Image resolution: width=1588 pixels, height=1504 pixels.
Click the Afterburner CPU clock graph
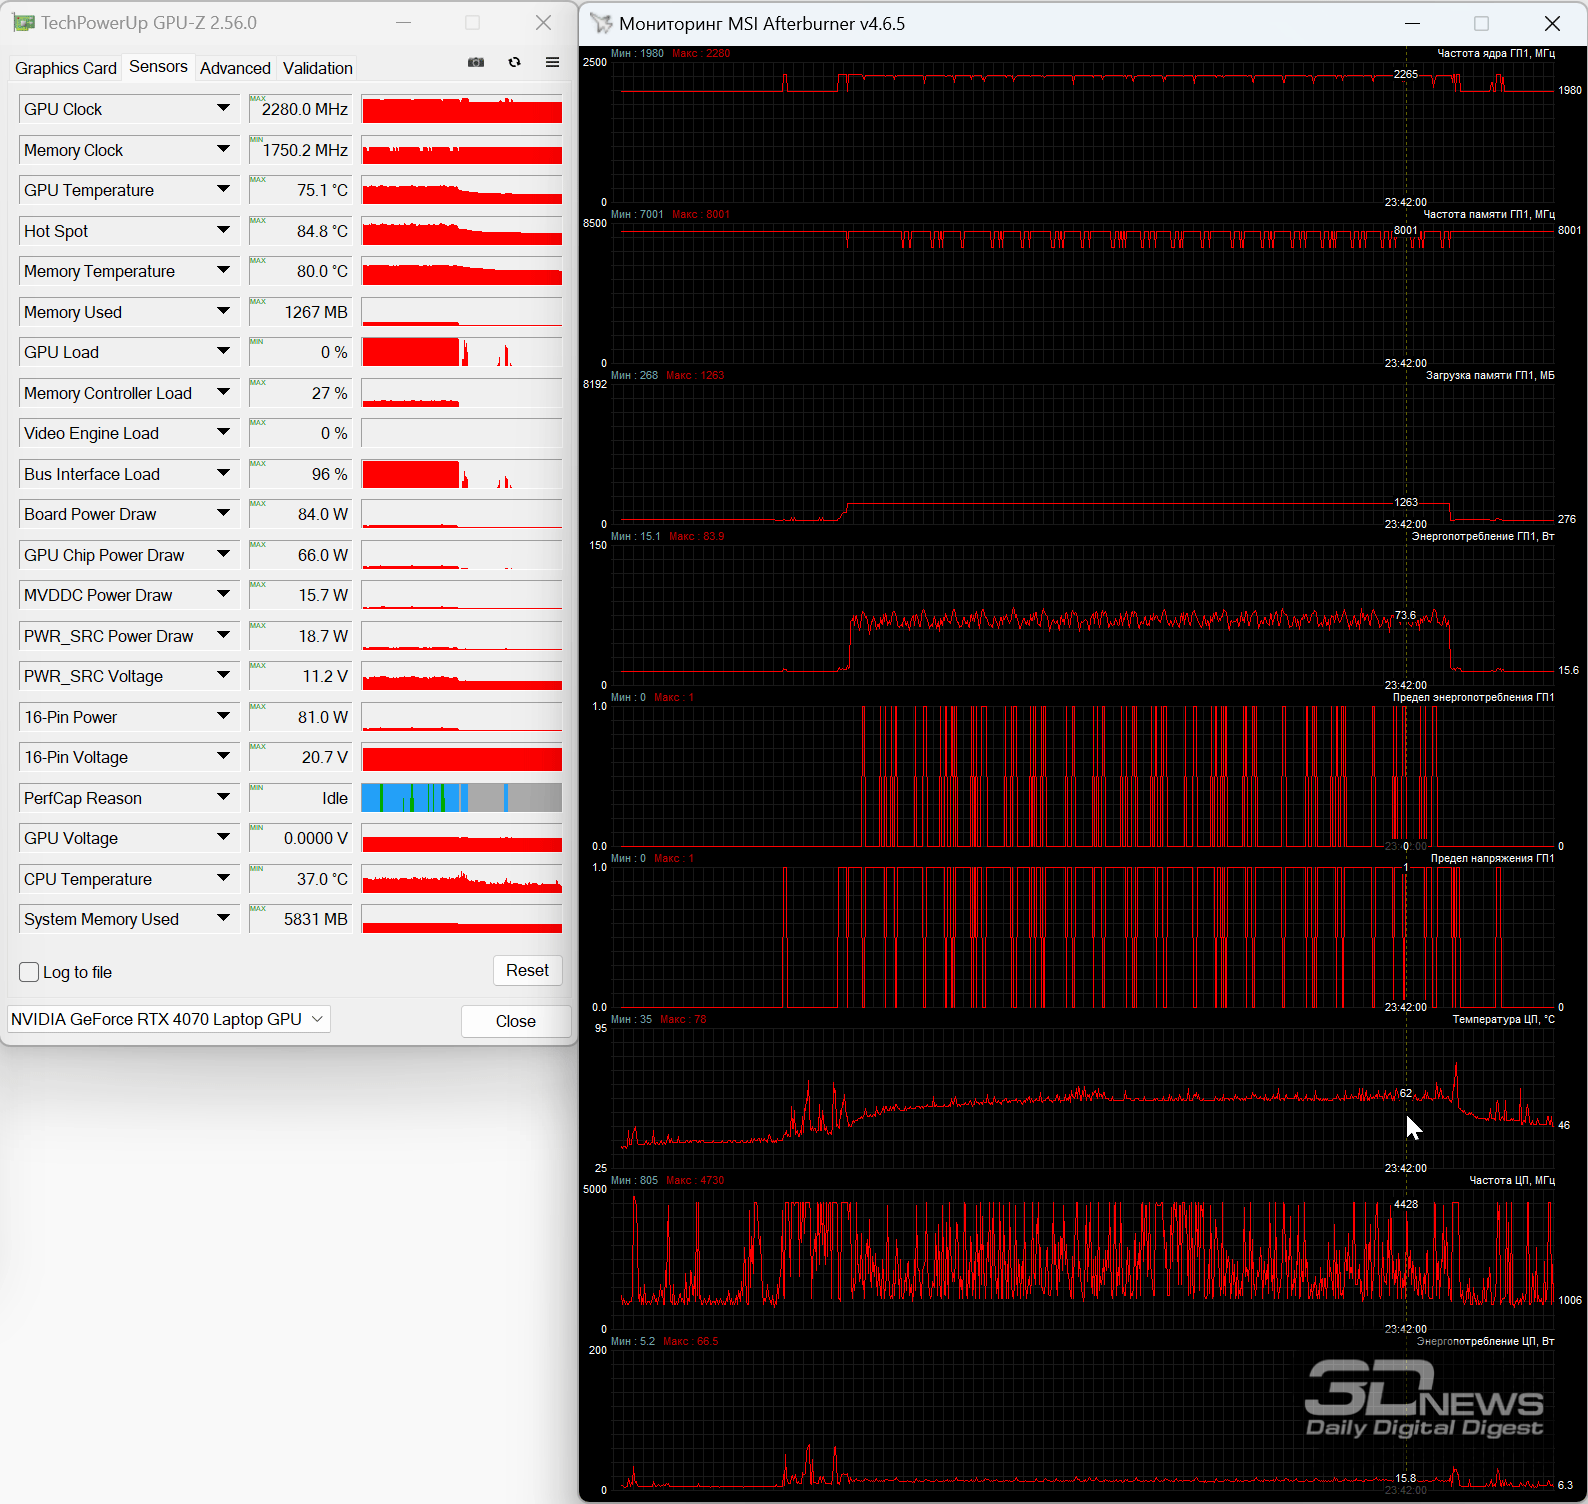(1083, 1259)
